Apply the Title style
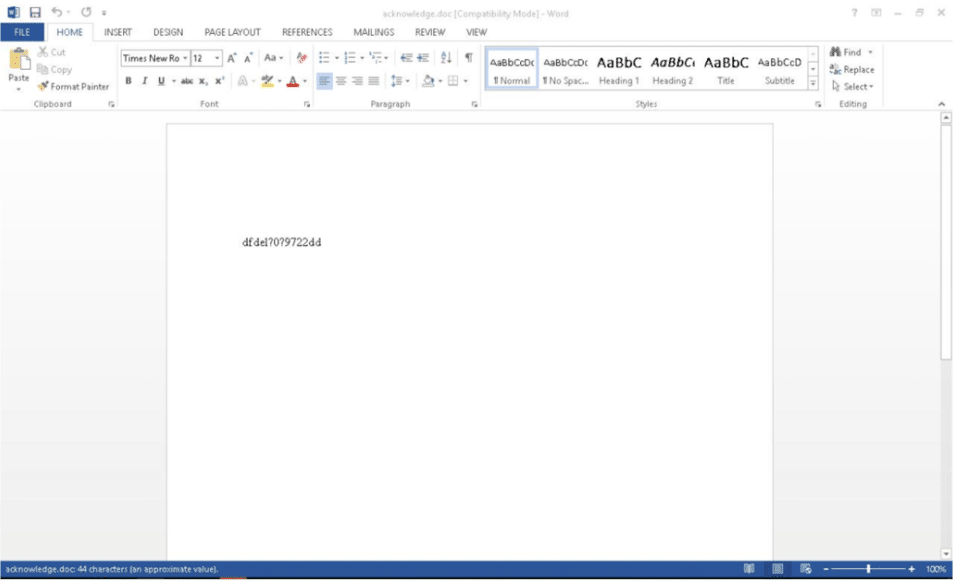The image size is (953, 582). (726, 69)
